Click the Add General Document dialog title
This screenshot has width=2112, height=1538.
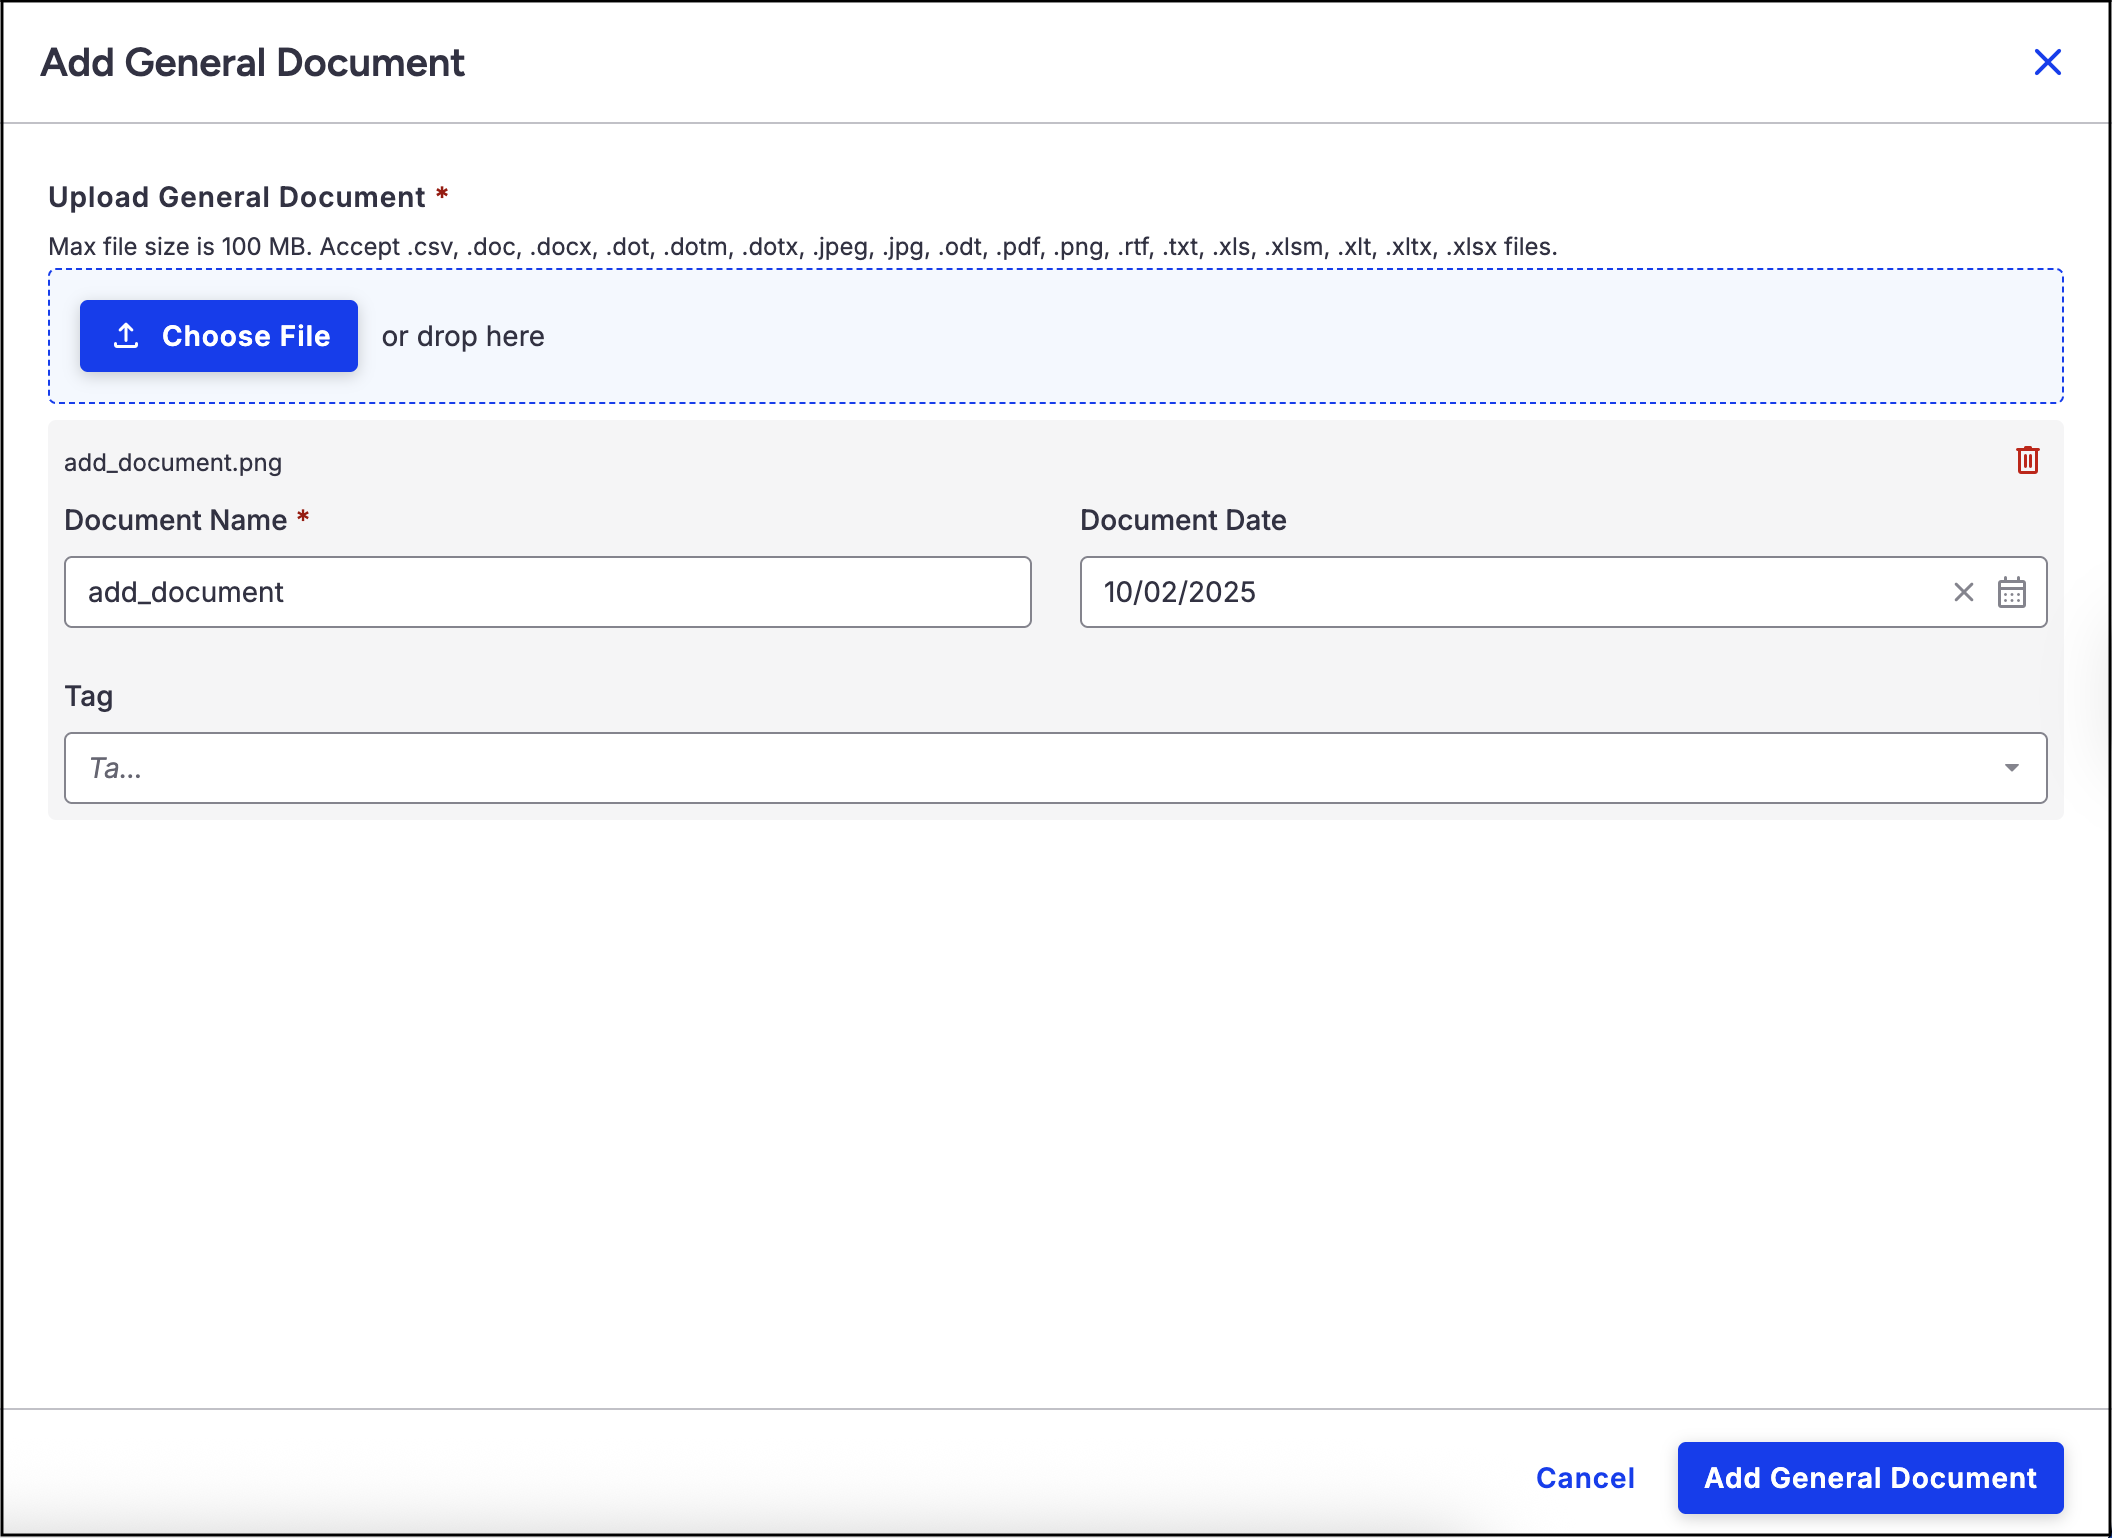click(x=252, y=63)
